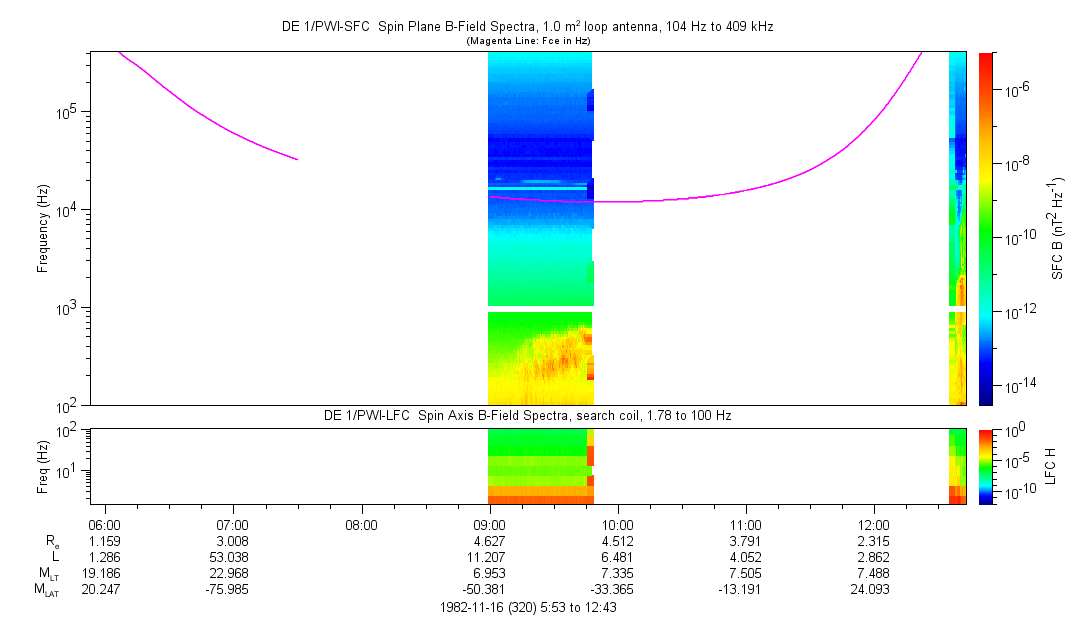The image size is (1083, 620).
Task: Click the 10^-5 tick on LFC colorbar
Action: 1015,460
